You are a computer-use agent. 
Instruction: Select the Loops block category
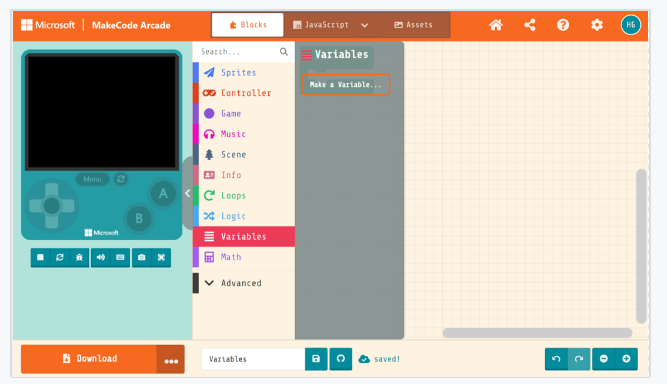click(244, 196)
